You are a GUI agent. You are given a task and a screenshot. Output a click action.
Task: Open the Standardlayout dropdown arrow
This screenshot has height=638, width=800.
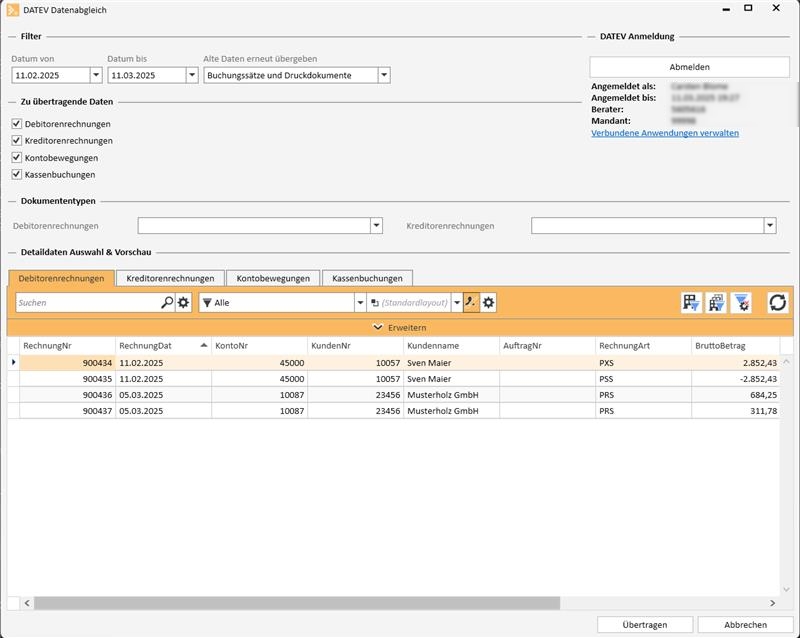(x=457, y=303)
